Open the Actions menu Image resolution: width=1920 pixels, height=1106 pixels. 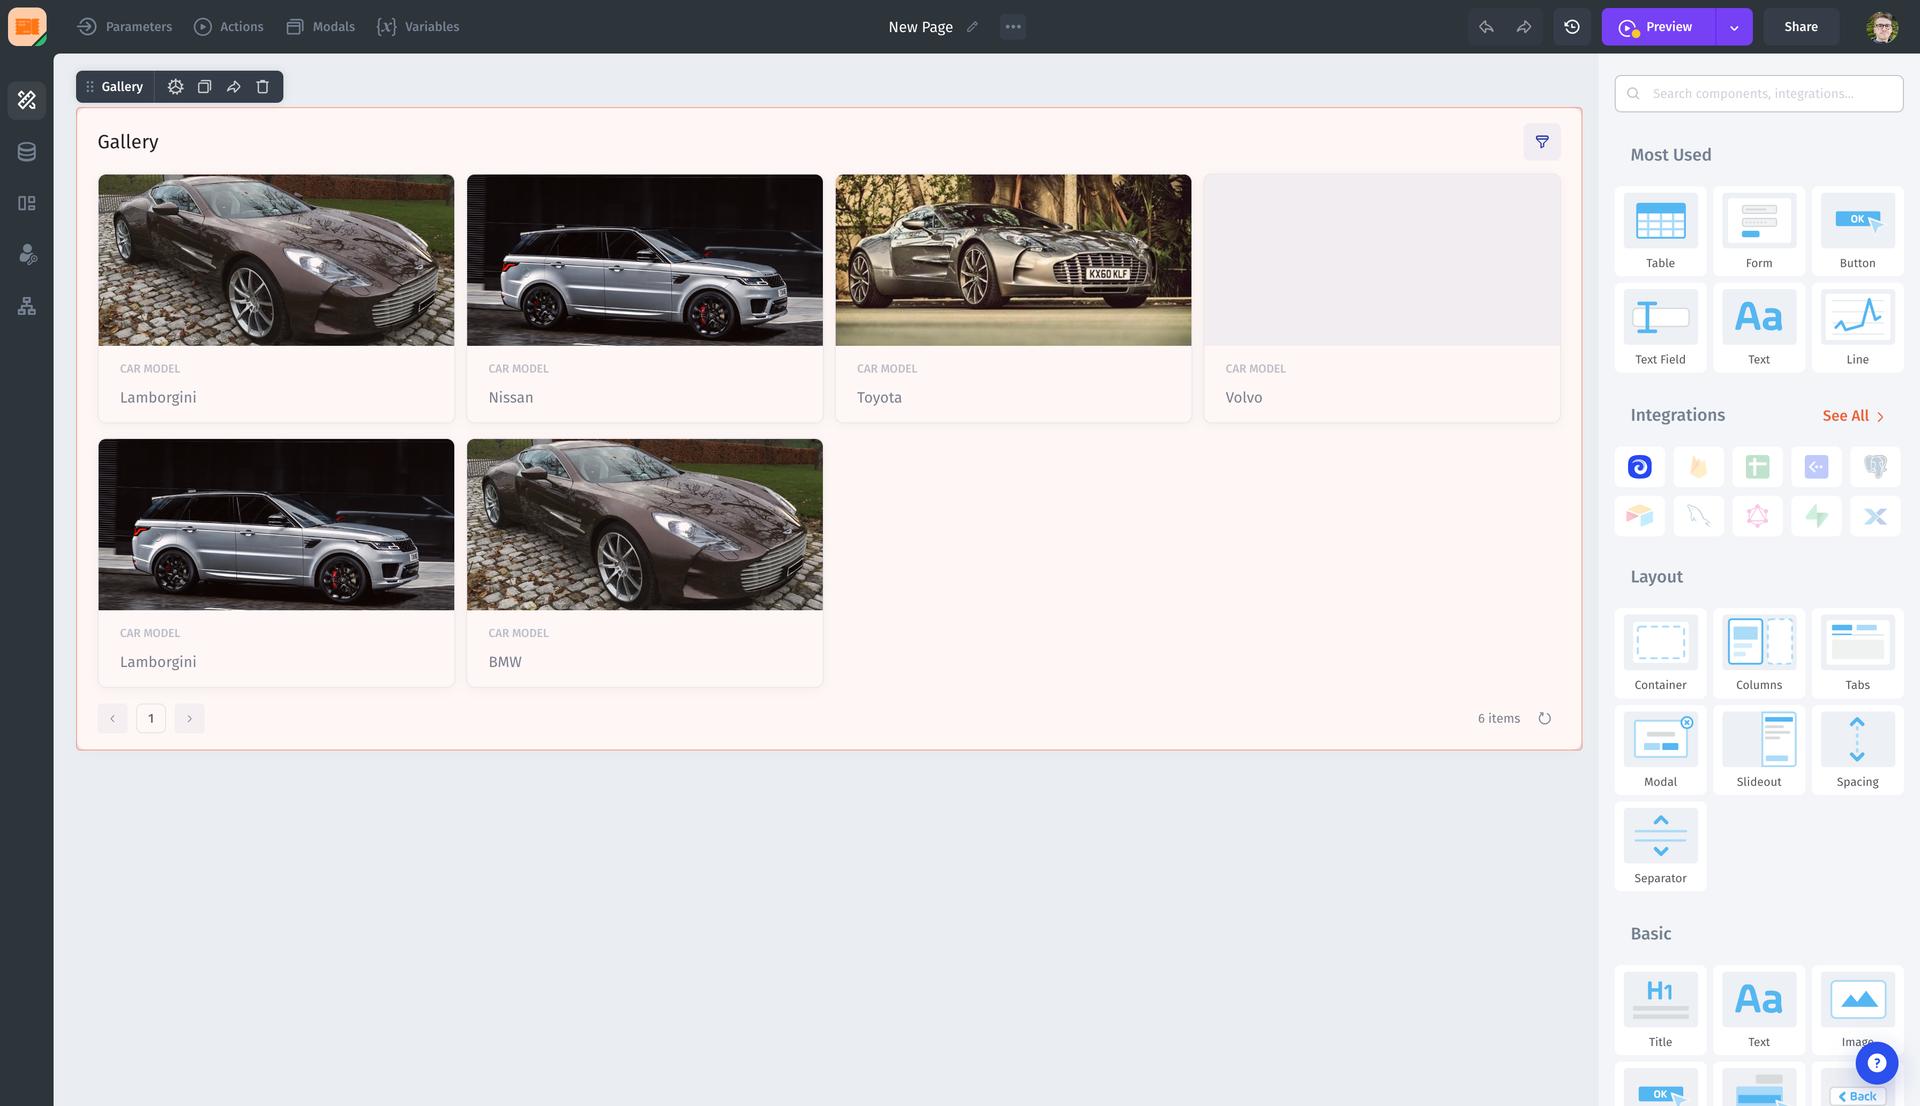pos(229,27)
